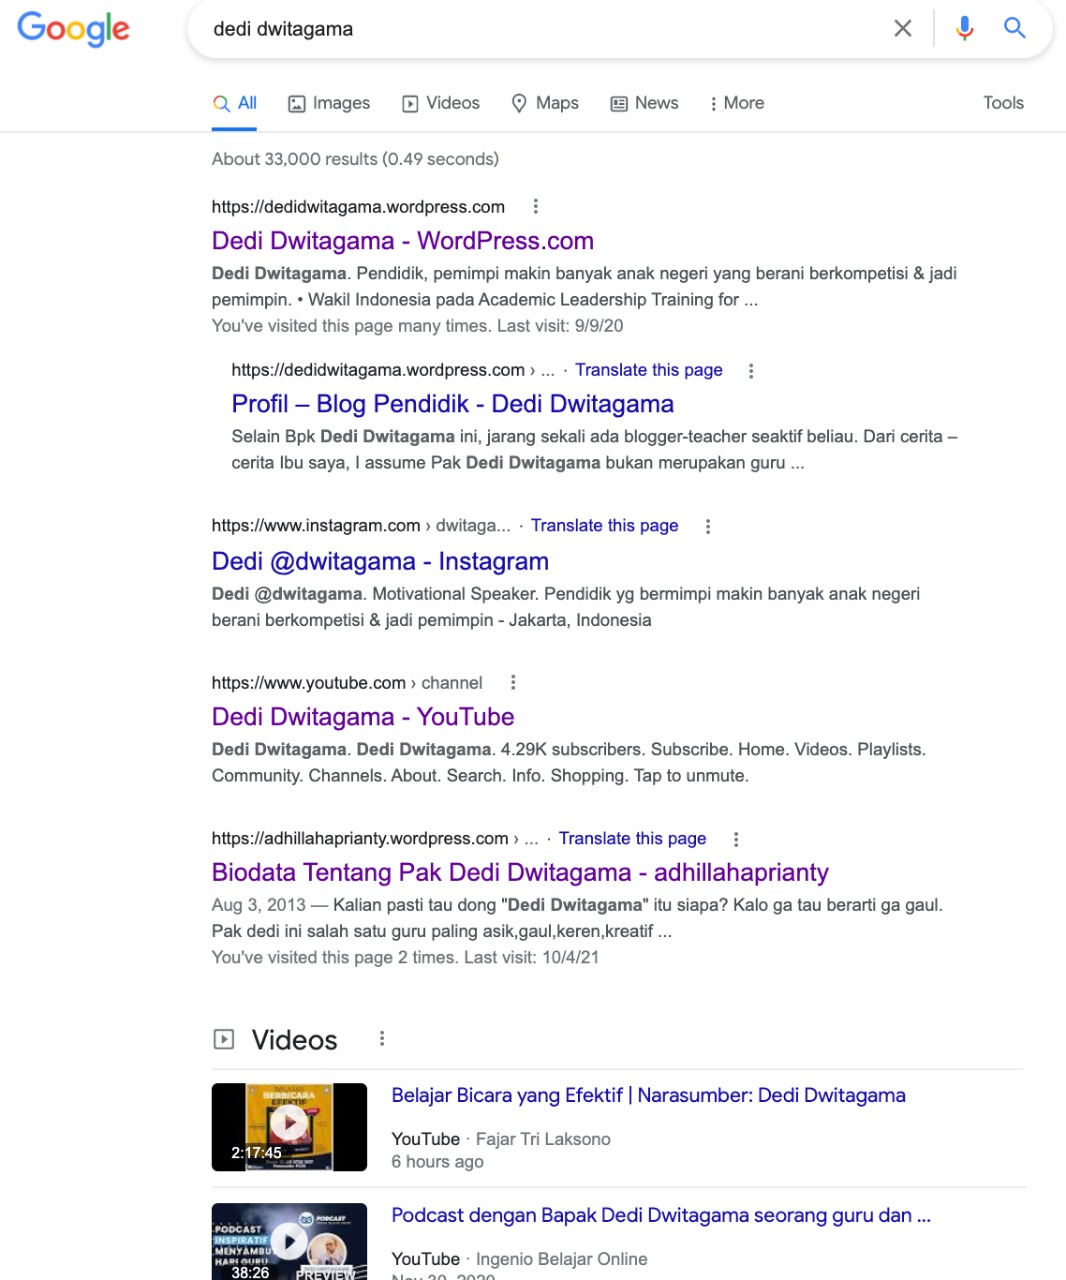The image size is (1066, 1280).
Task: Open 'Belajar Bicara yang Efektif' video link
Action: click(x=649, y=1096)
